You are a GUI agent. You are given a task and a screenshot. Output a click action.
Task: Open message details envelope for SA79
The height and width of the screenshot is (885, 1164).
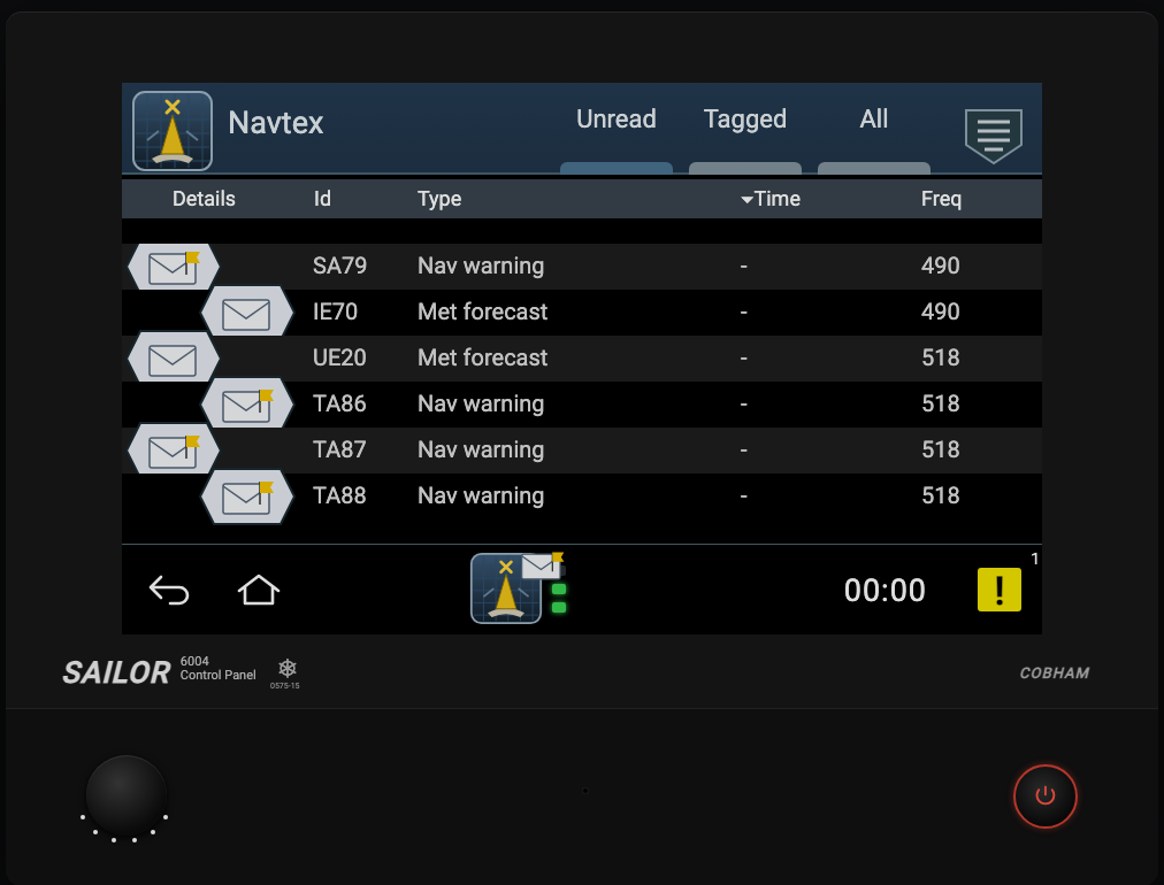tap(174, 266)
